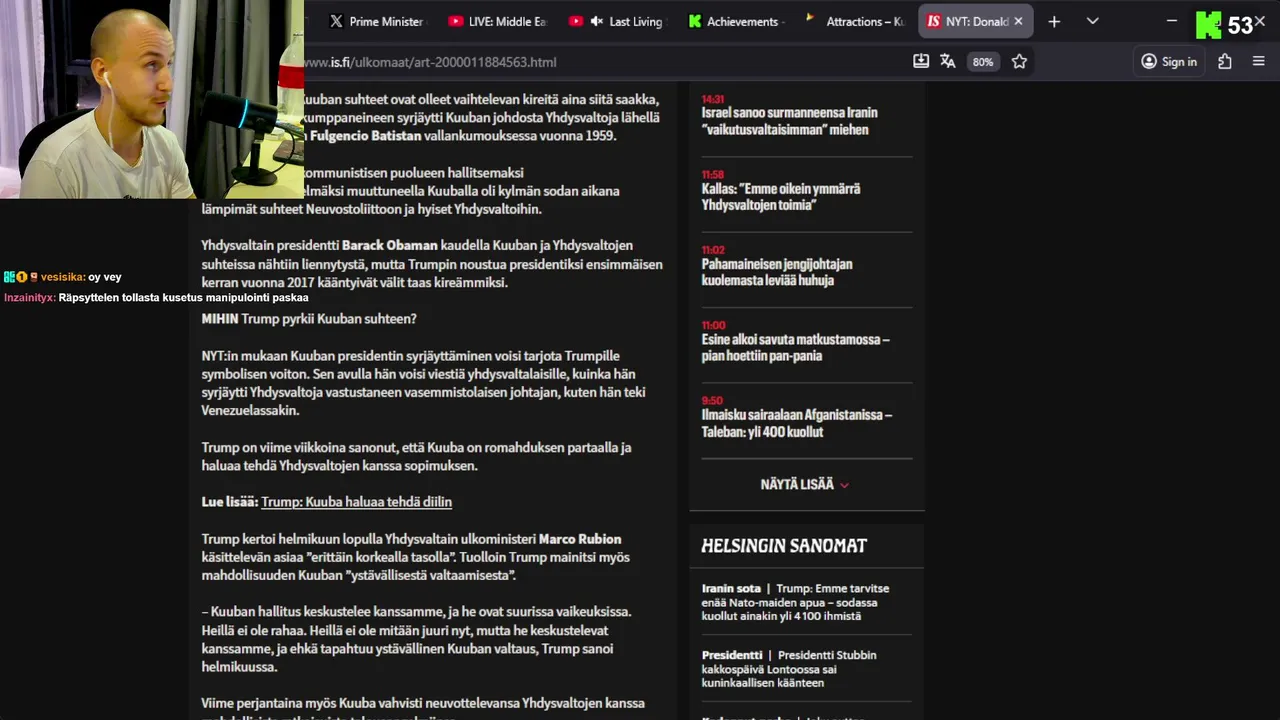Click the Sign in button
This screenshot has height=720, width=1280.
[1169, 61]
